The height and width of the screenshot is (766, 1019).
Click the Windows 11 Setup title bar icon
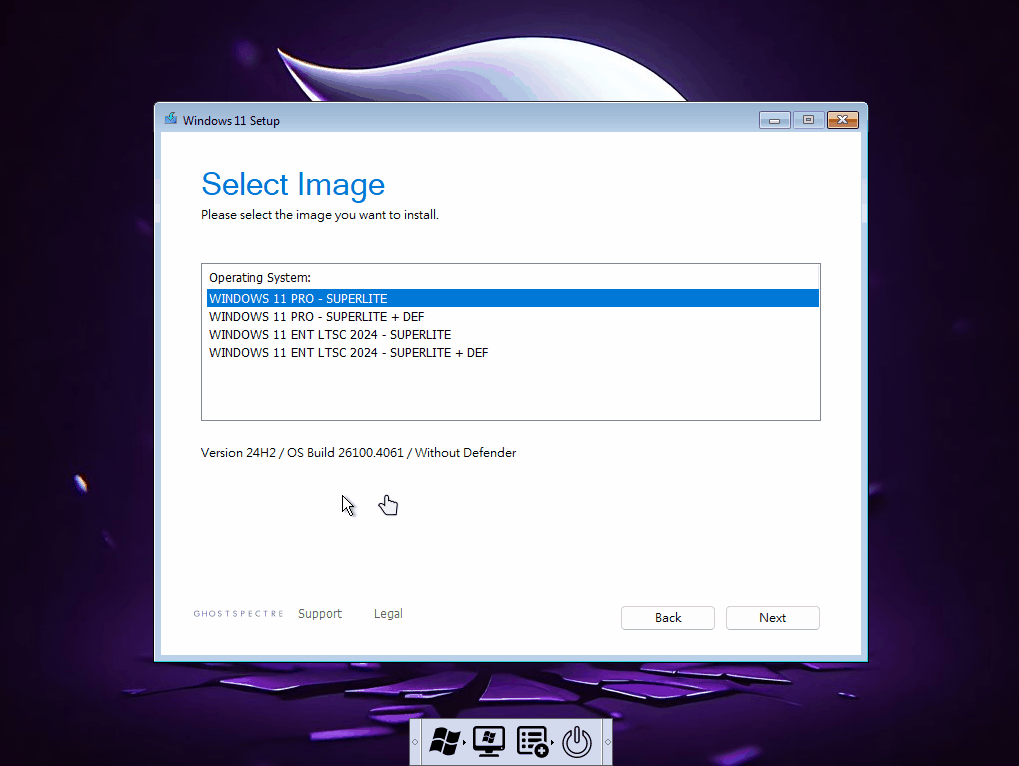(x=171, y=119)
